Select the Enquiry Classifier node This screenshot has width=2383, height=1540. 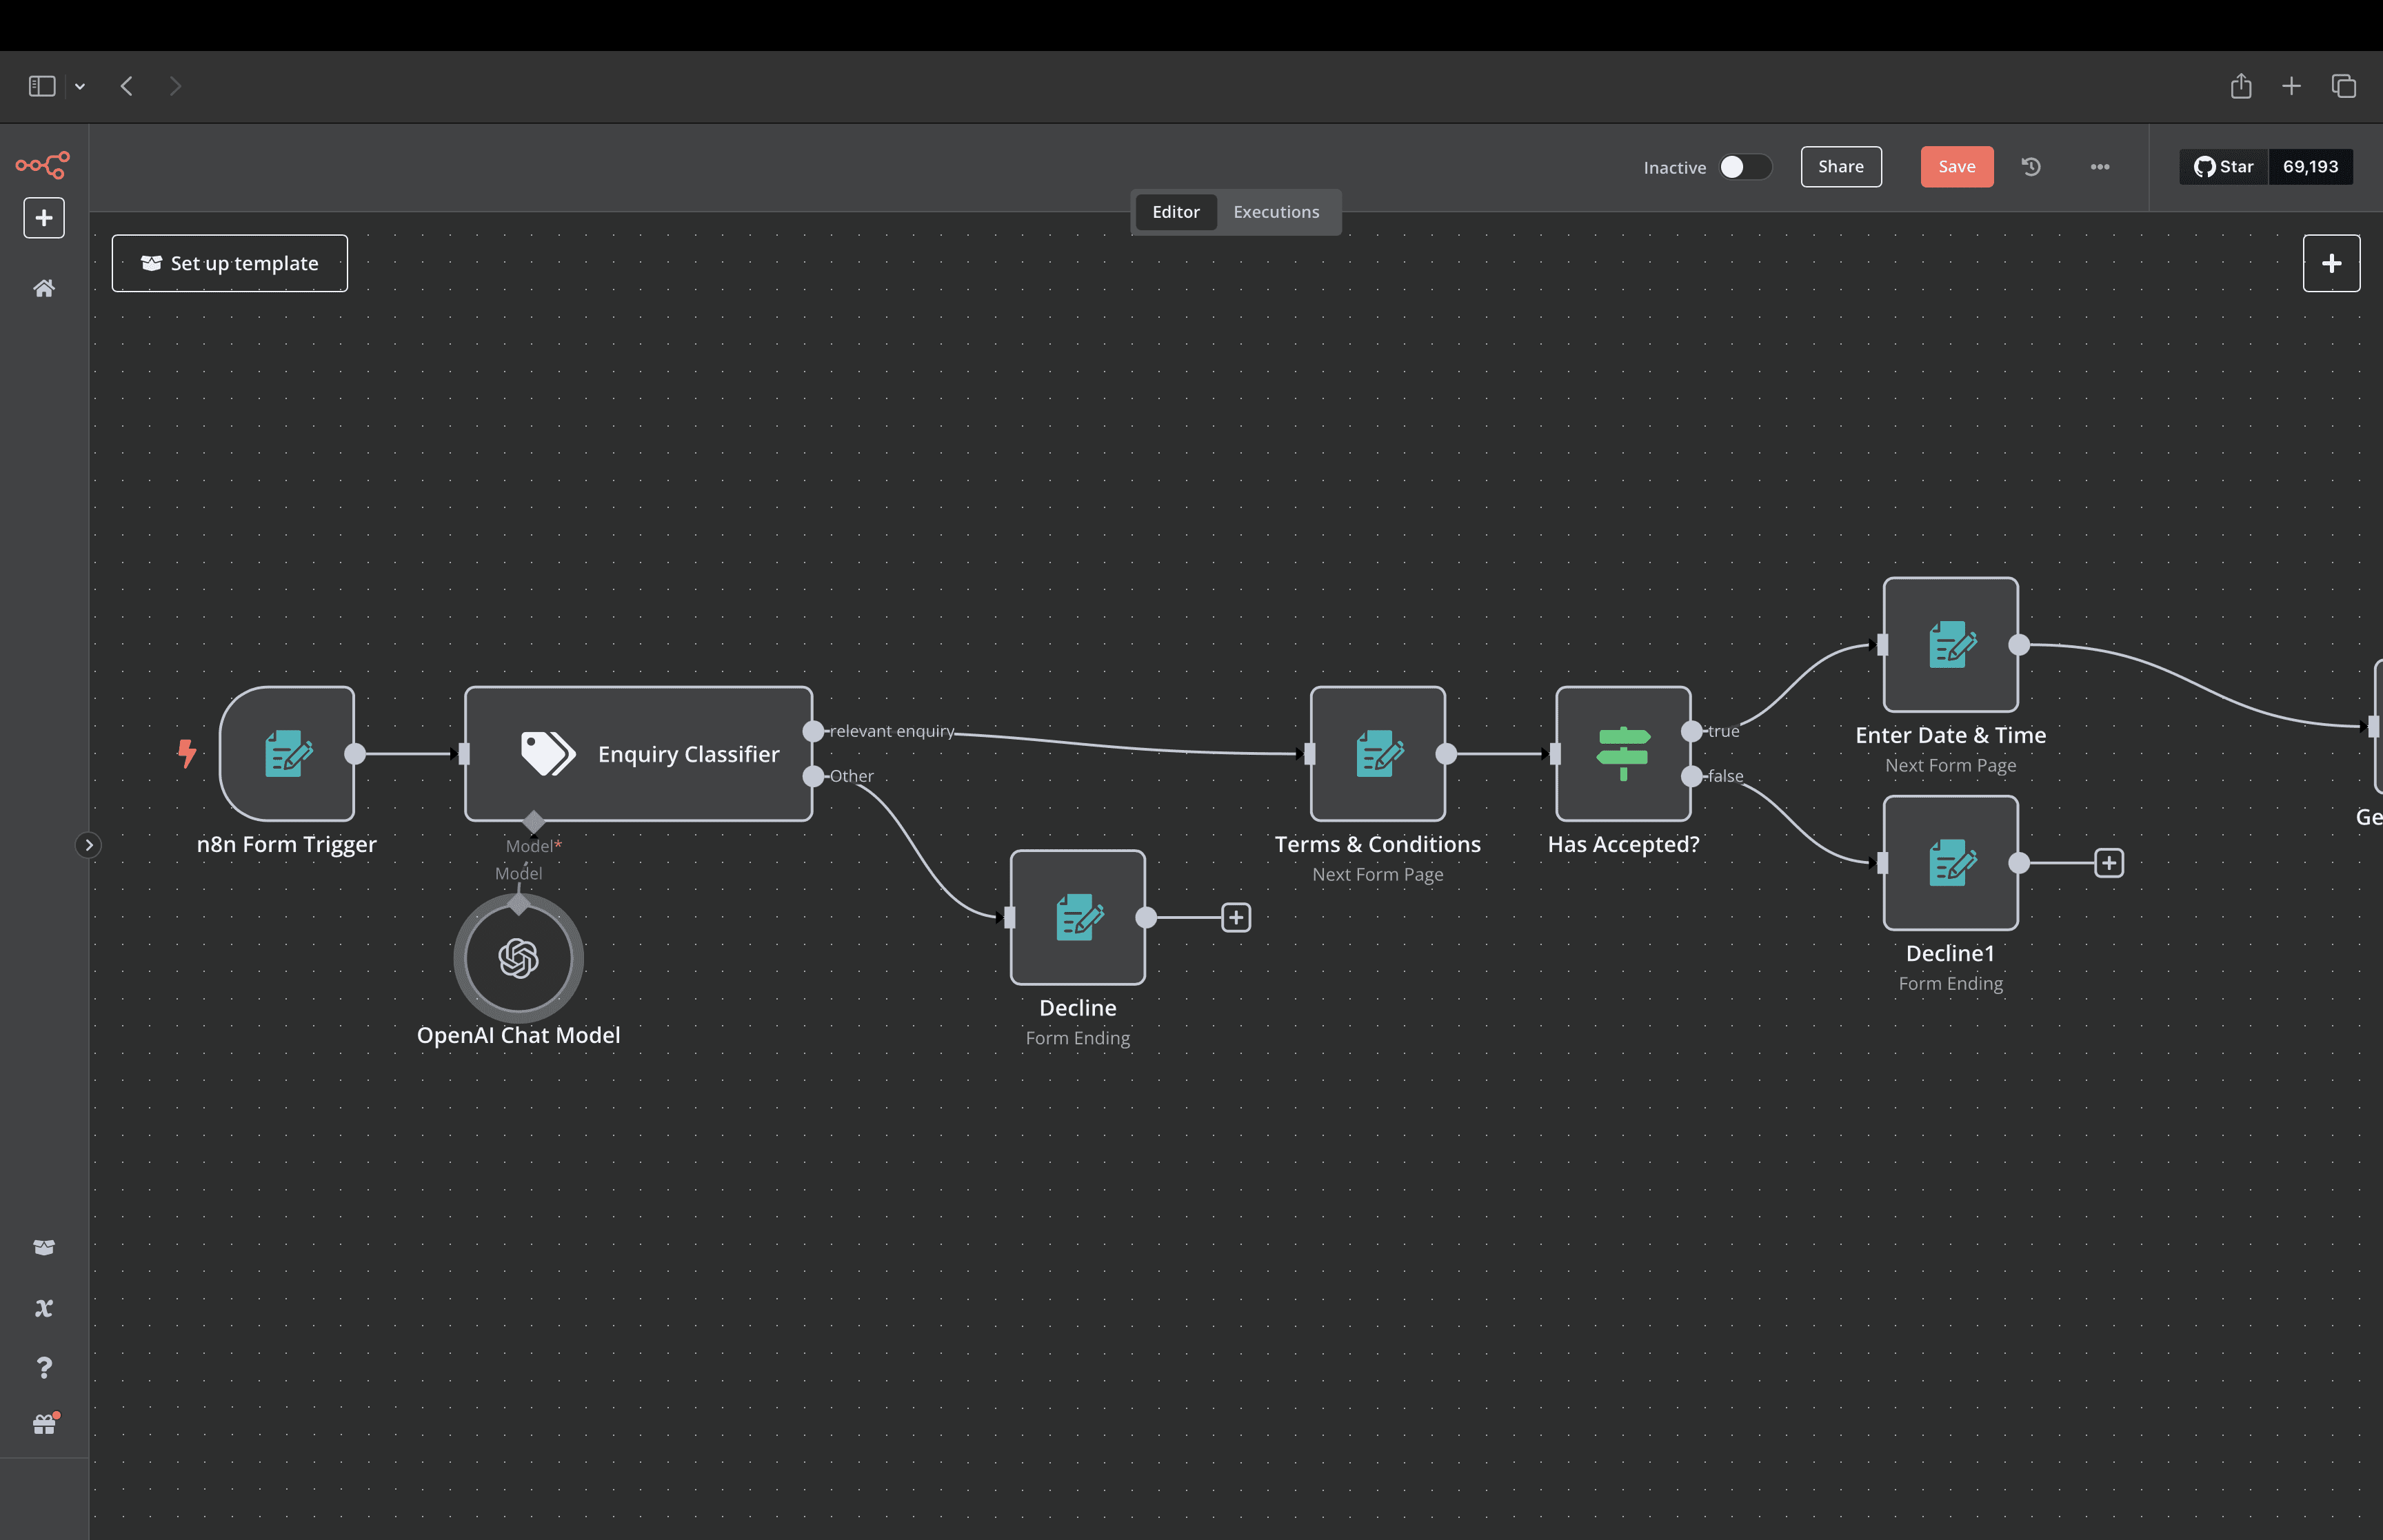coord(639,754)
